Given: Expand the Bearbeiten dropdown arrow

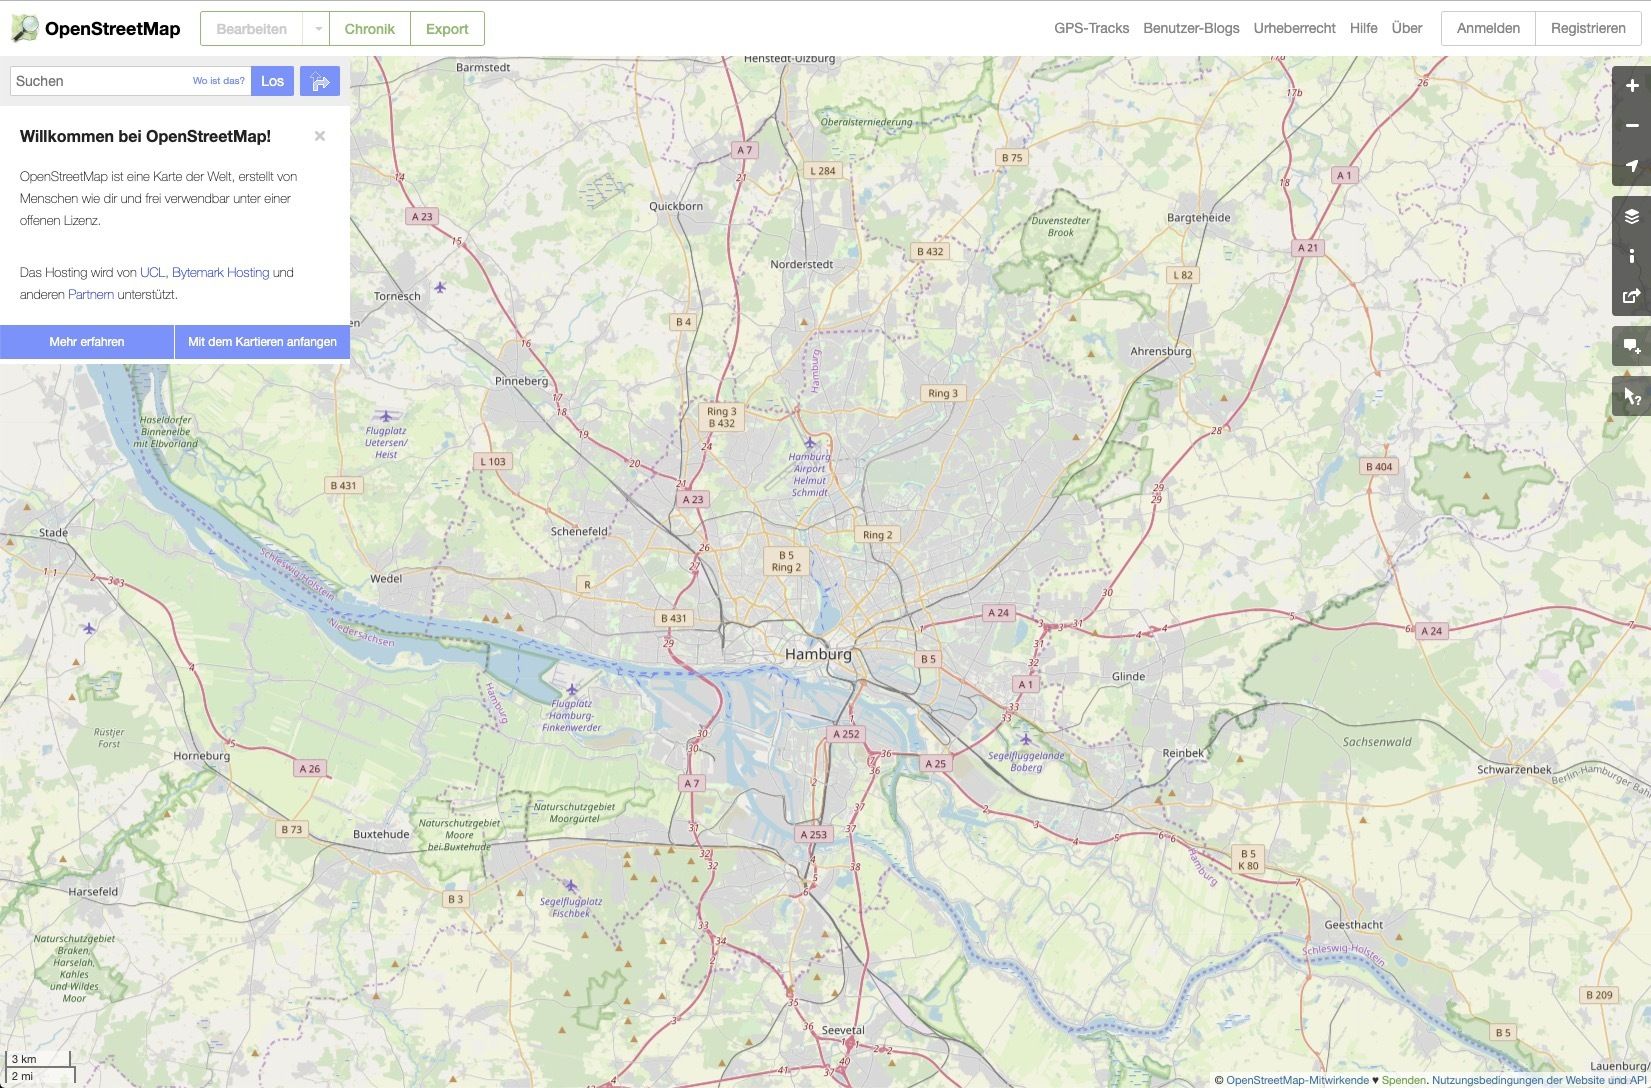Looking at the screenshot, I should tap(317, 29).
